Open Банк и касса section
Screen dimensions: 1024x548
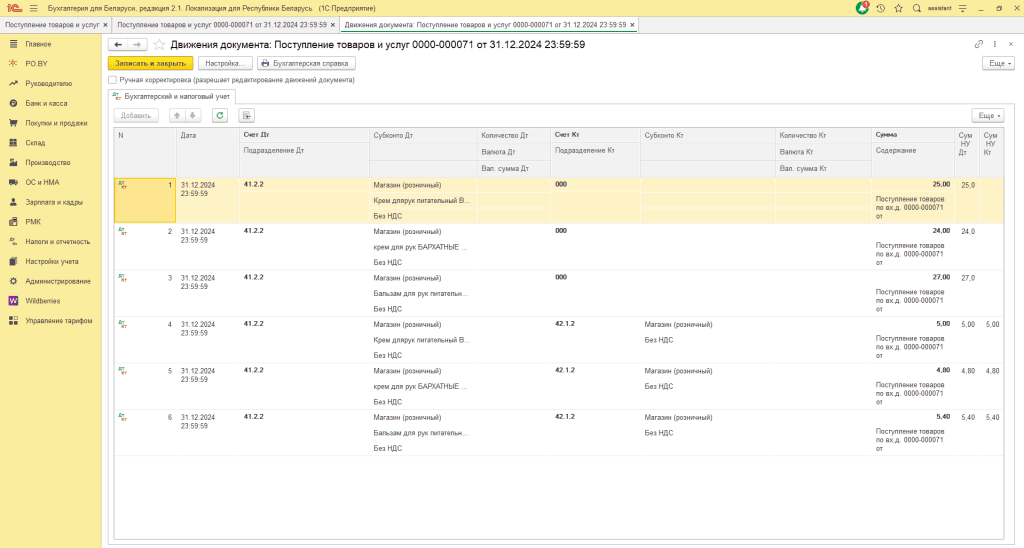tap(46, 103)
